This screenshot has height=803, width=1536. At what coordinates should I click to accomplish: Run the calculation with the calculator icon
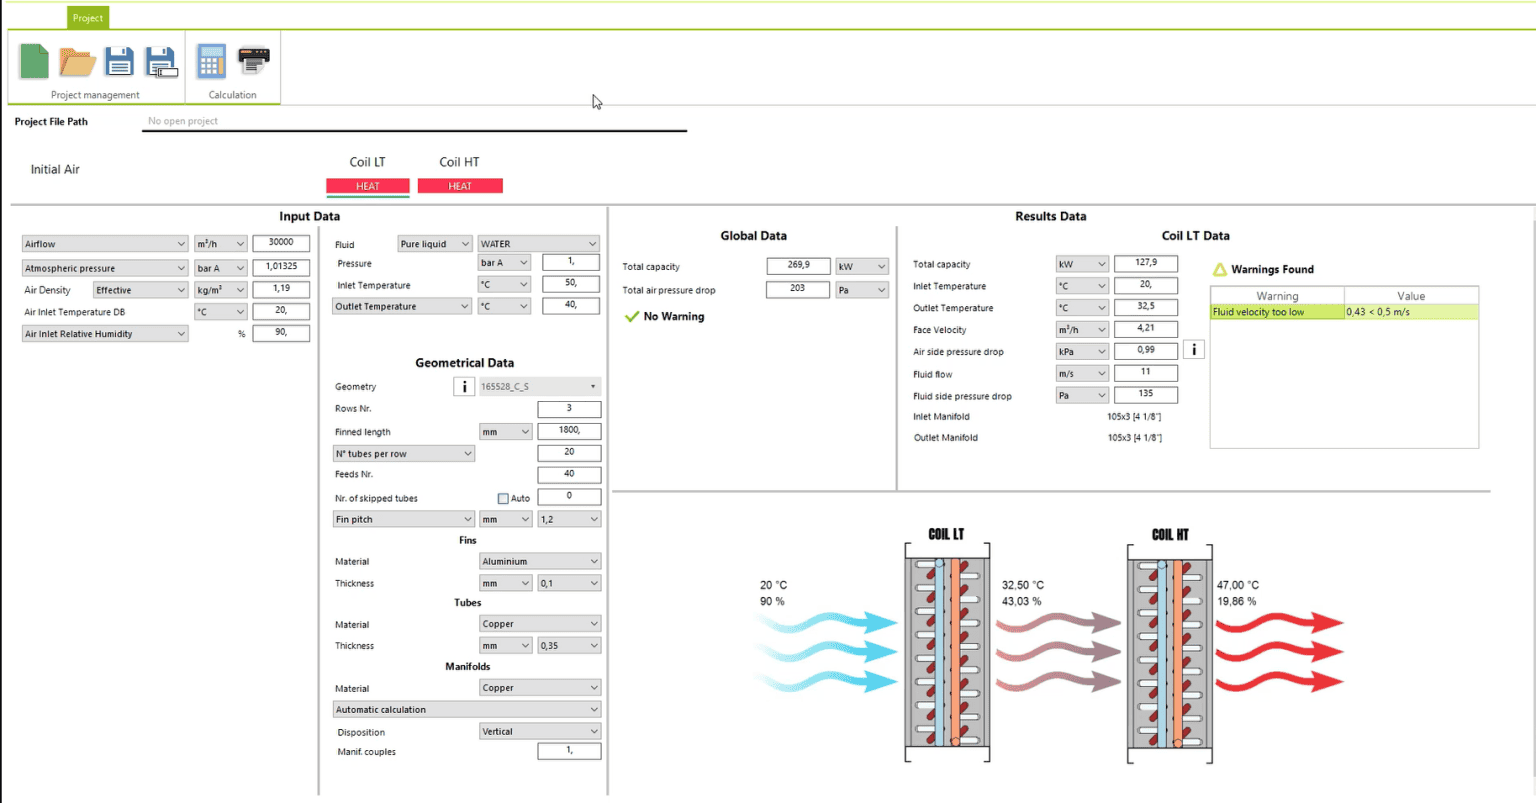click(211, 62)
